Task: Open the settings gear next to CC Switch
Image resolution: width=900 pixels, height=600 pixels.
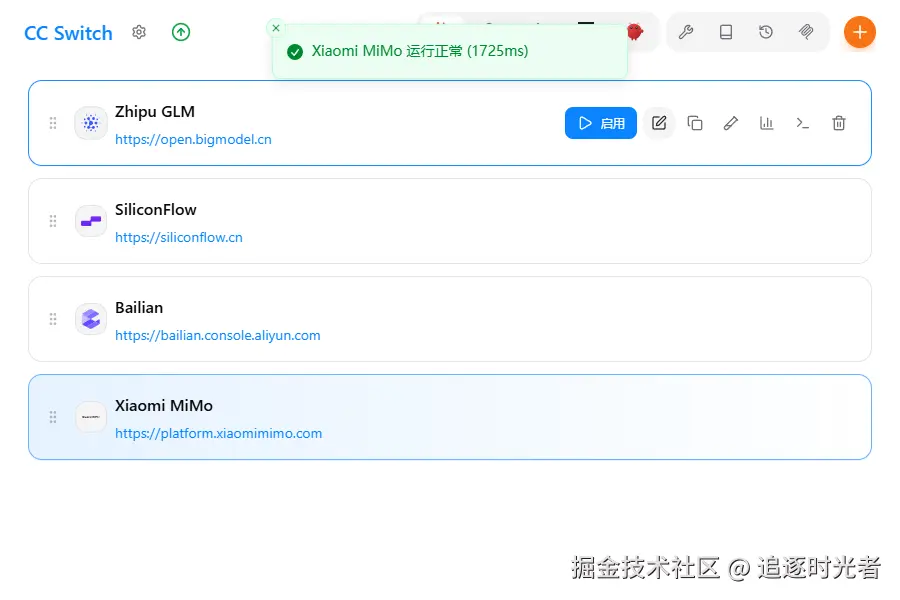Action: point(139,32)
